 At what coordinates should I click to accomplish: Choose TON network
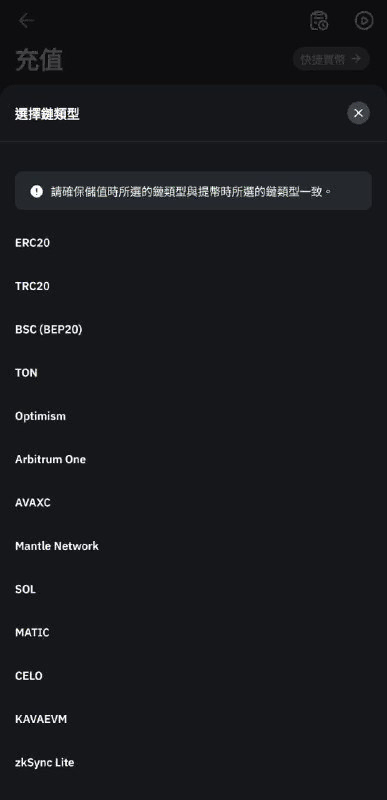tap(193, 373)
